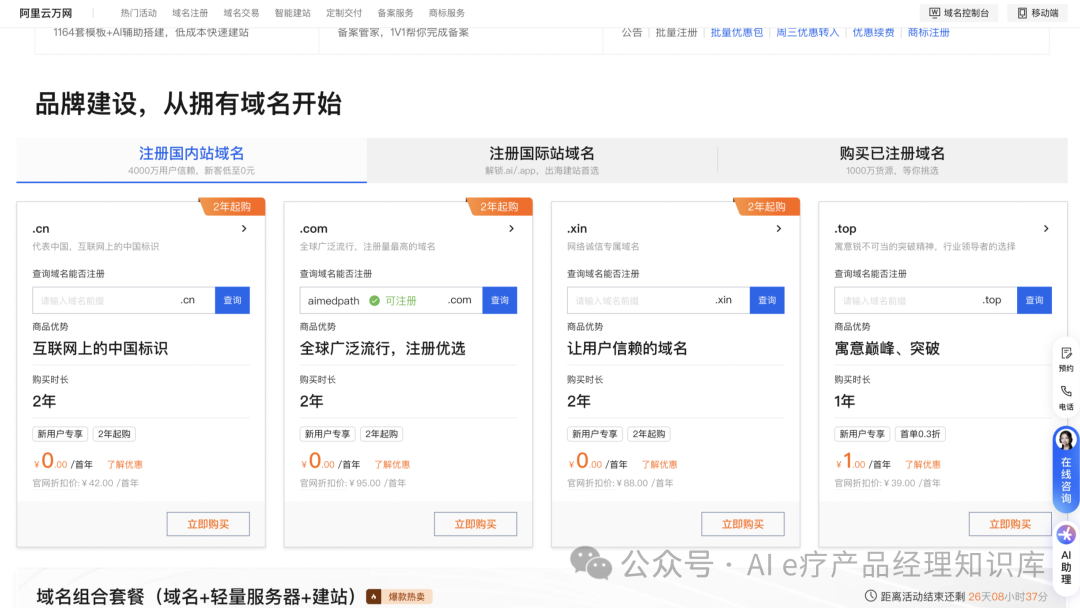This screenshot has width=1080, height=608.
Task: Click 立即购买 on the .xin card
Action: (742, 524)
